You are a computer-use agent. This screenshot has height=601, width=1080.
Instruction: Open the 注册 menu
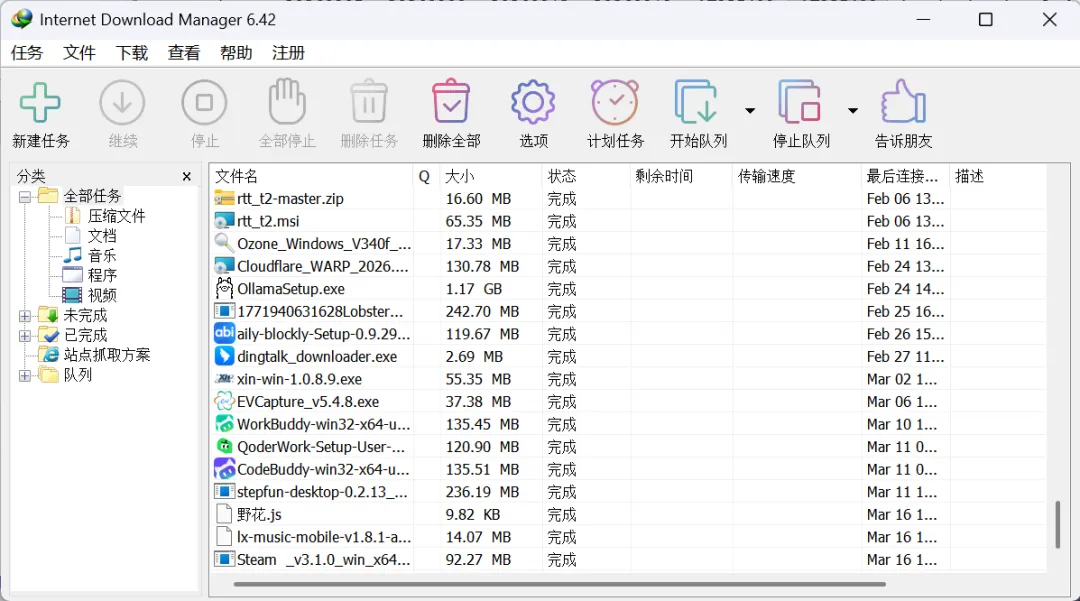coord(289,53)
